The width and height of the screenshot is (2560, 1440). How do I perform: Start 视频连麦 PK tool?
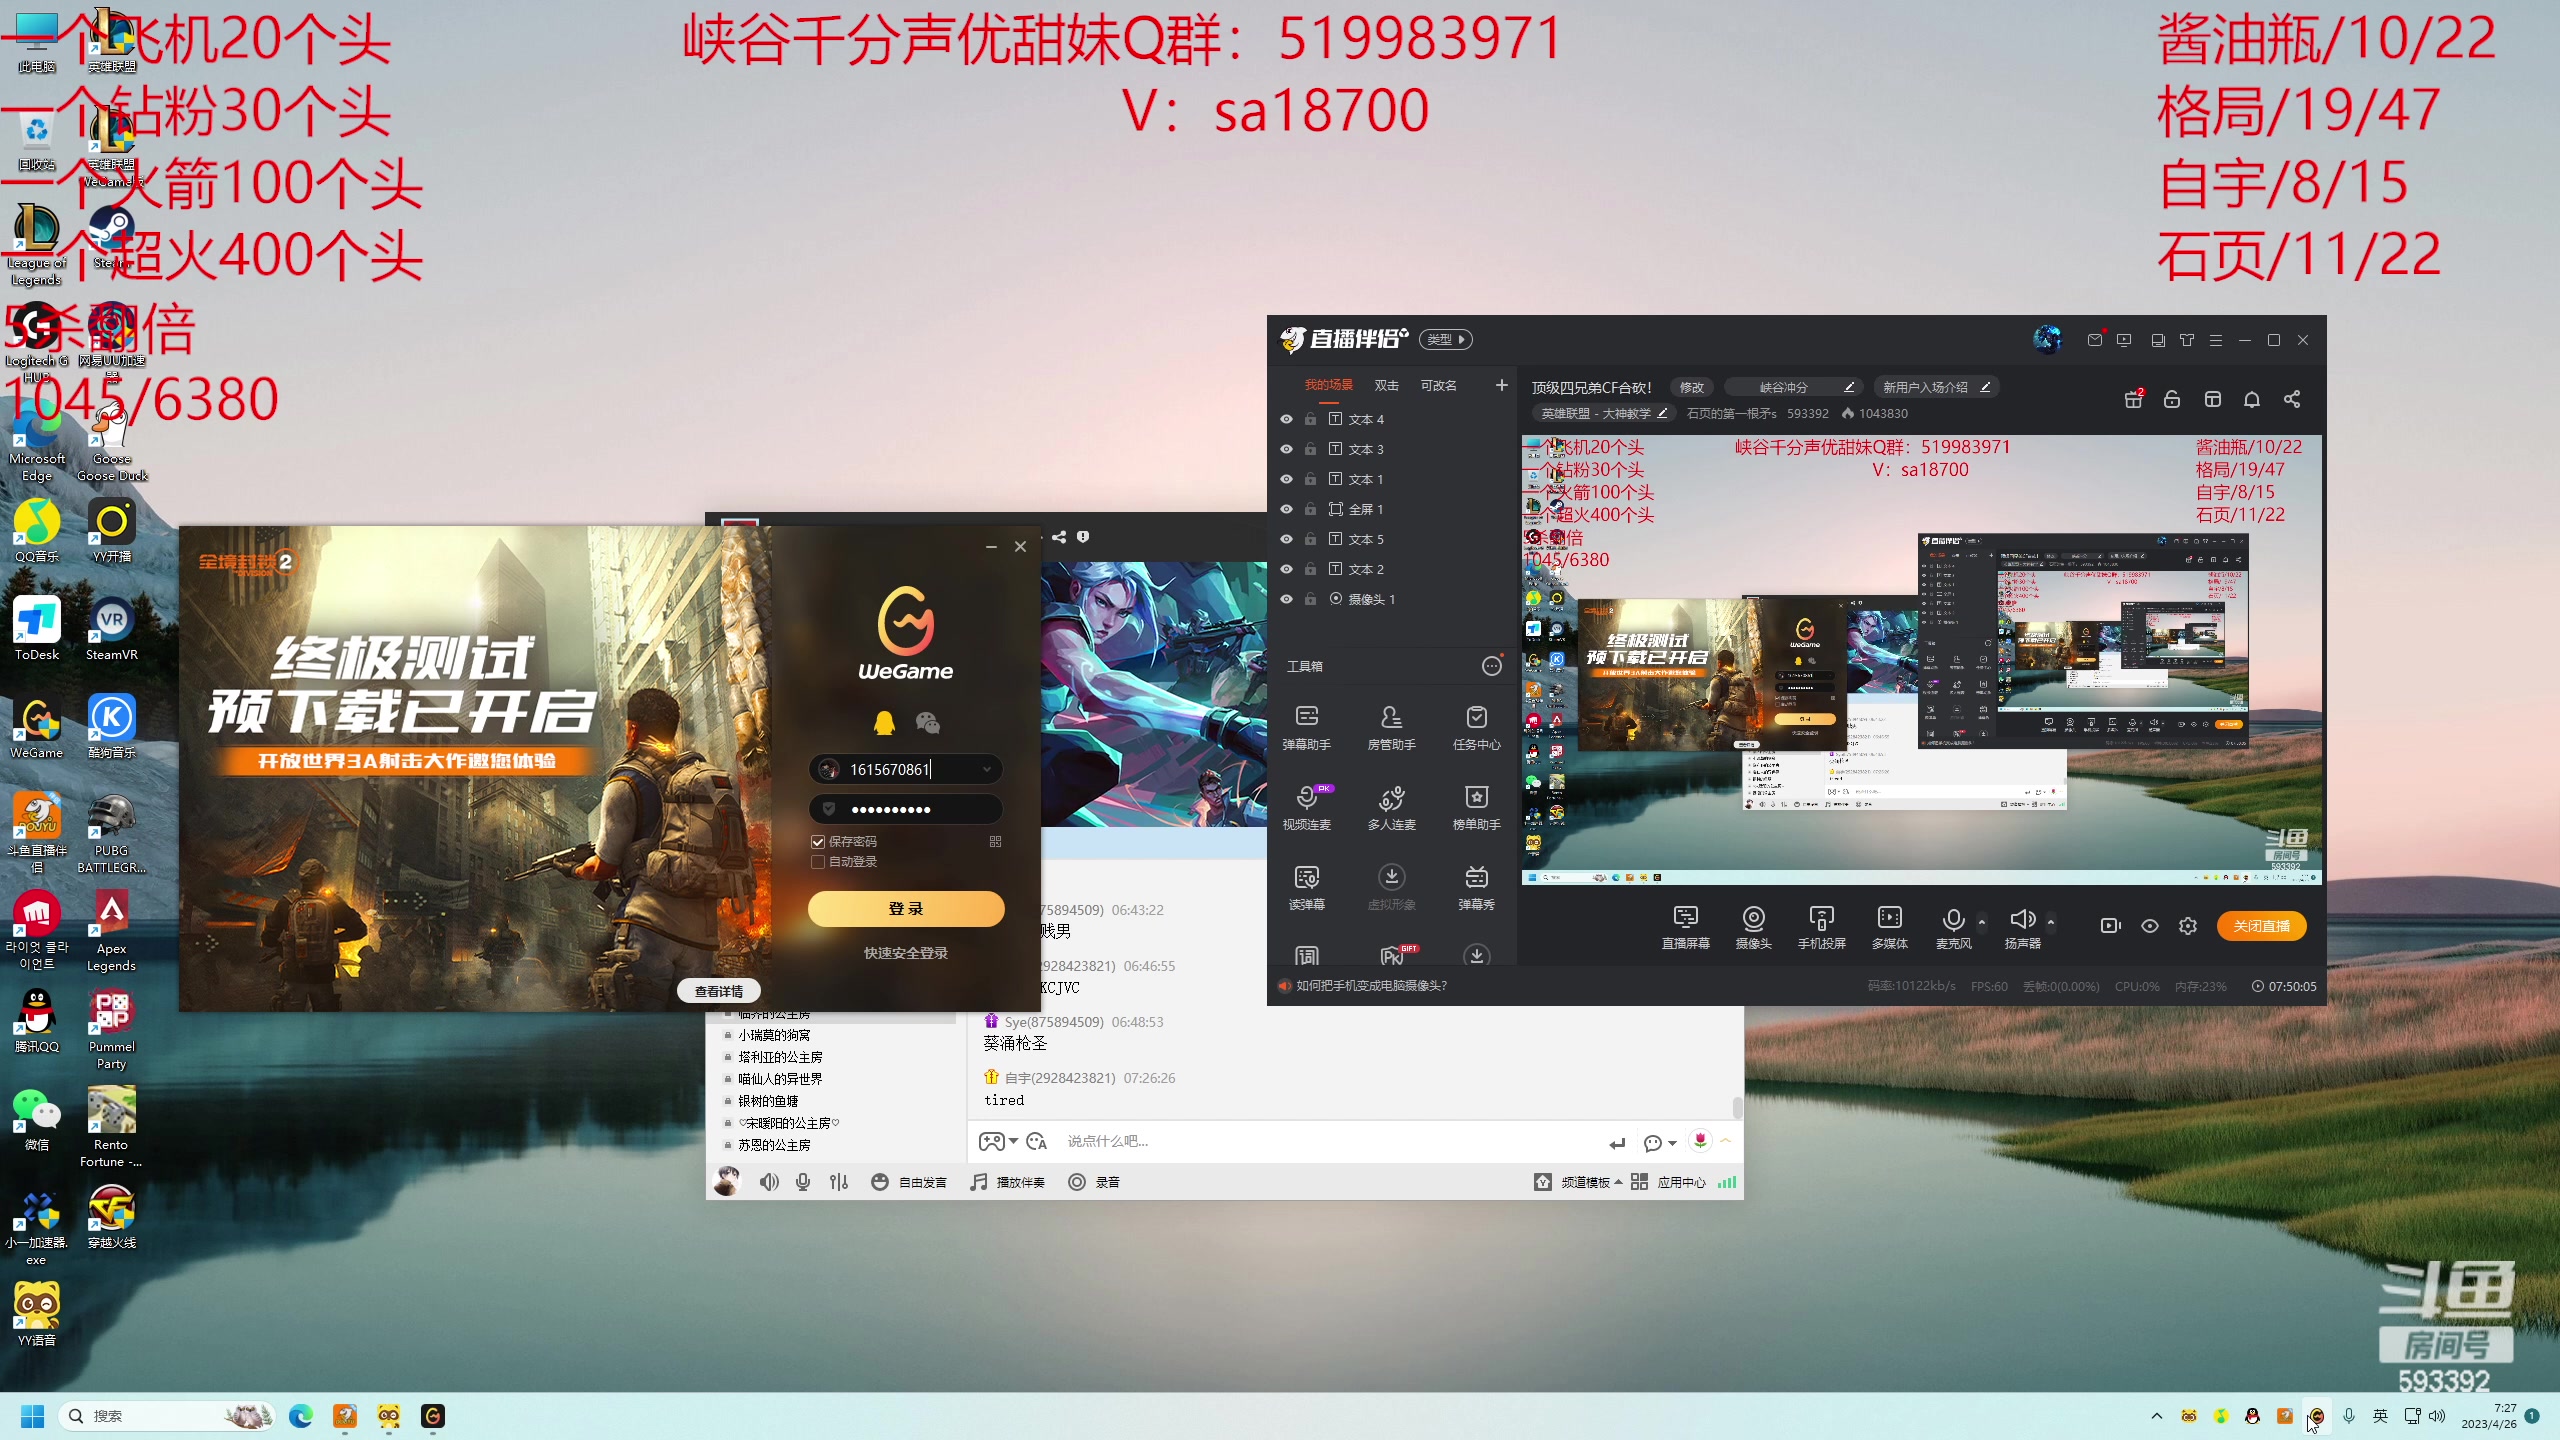click(x=1306, y=807)
